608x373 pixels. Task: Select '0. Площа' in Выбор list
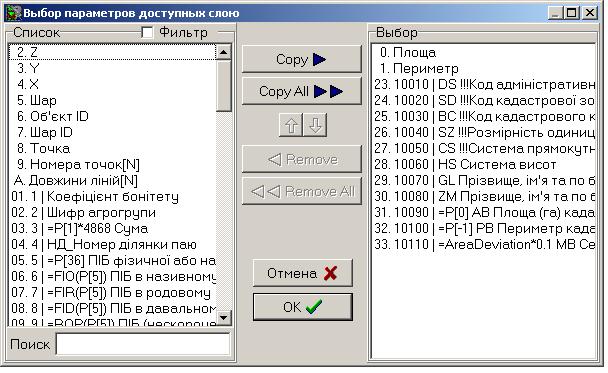pyautogui.click(x=483, y=52)
